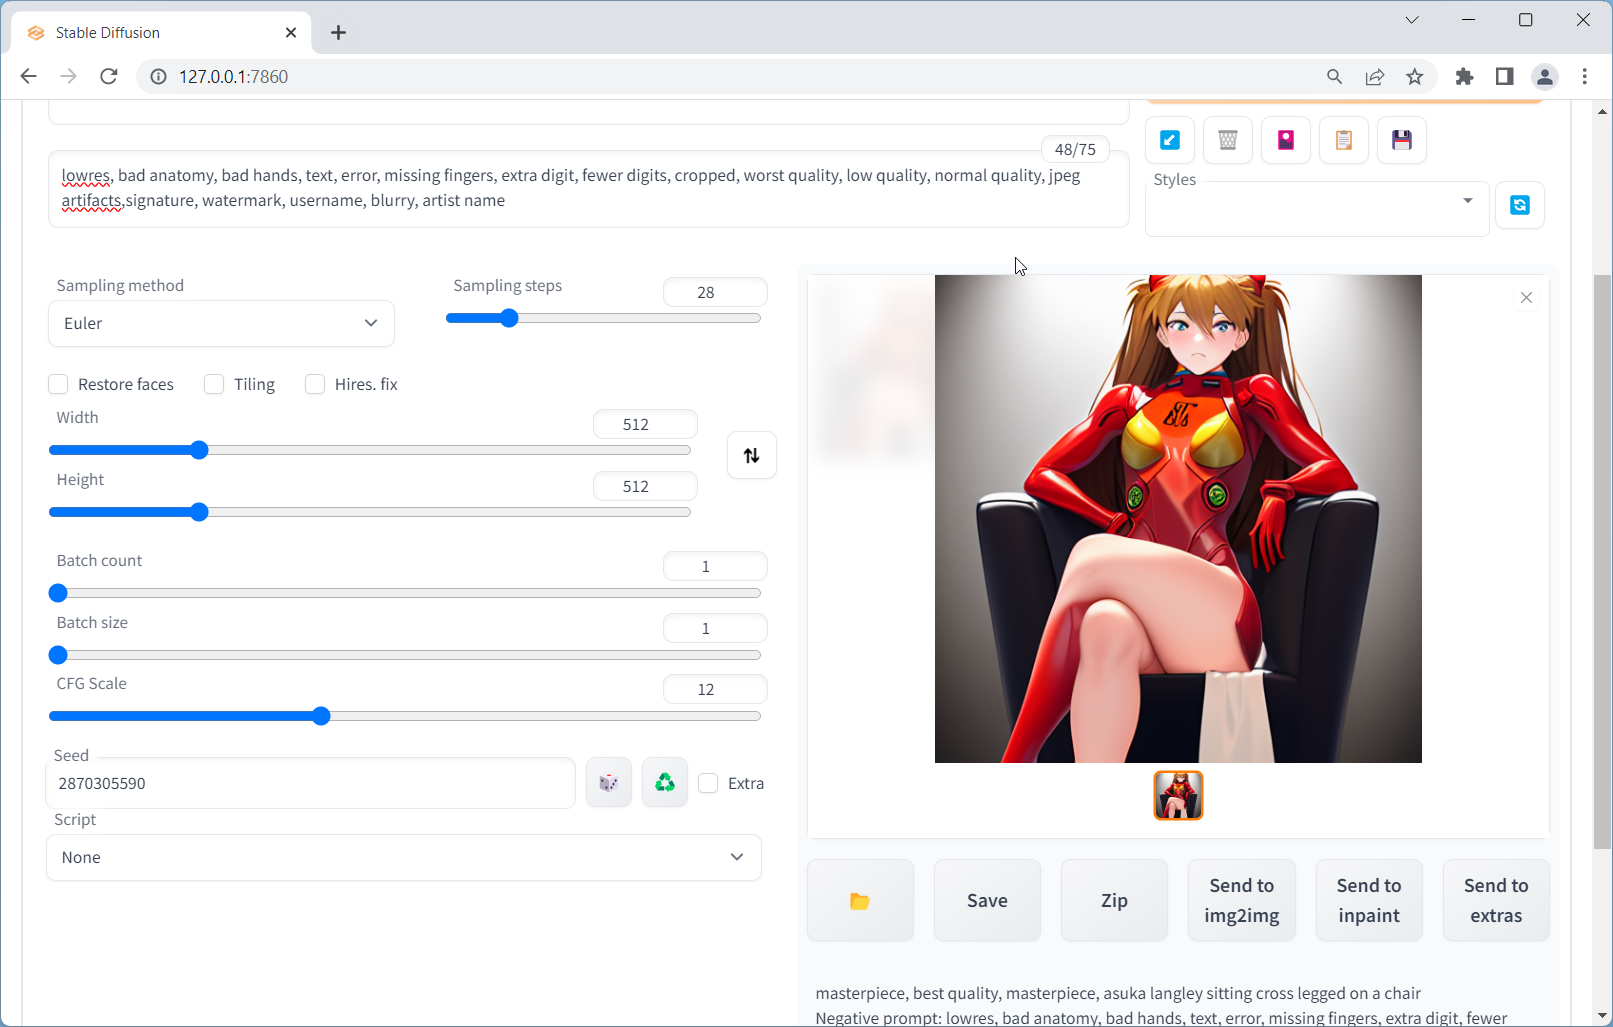Open the output folder with folder icon
This screenshot has width=1613, height=1027.
860,901
